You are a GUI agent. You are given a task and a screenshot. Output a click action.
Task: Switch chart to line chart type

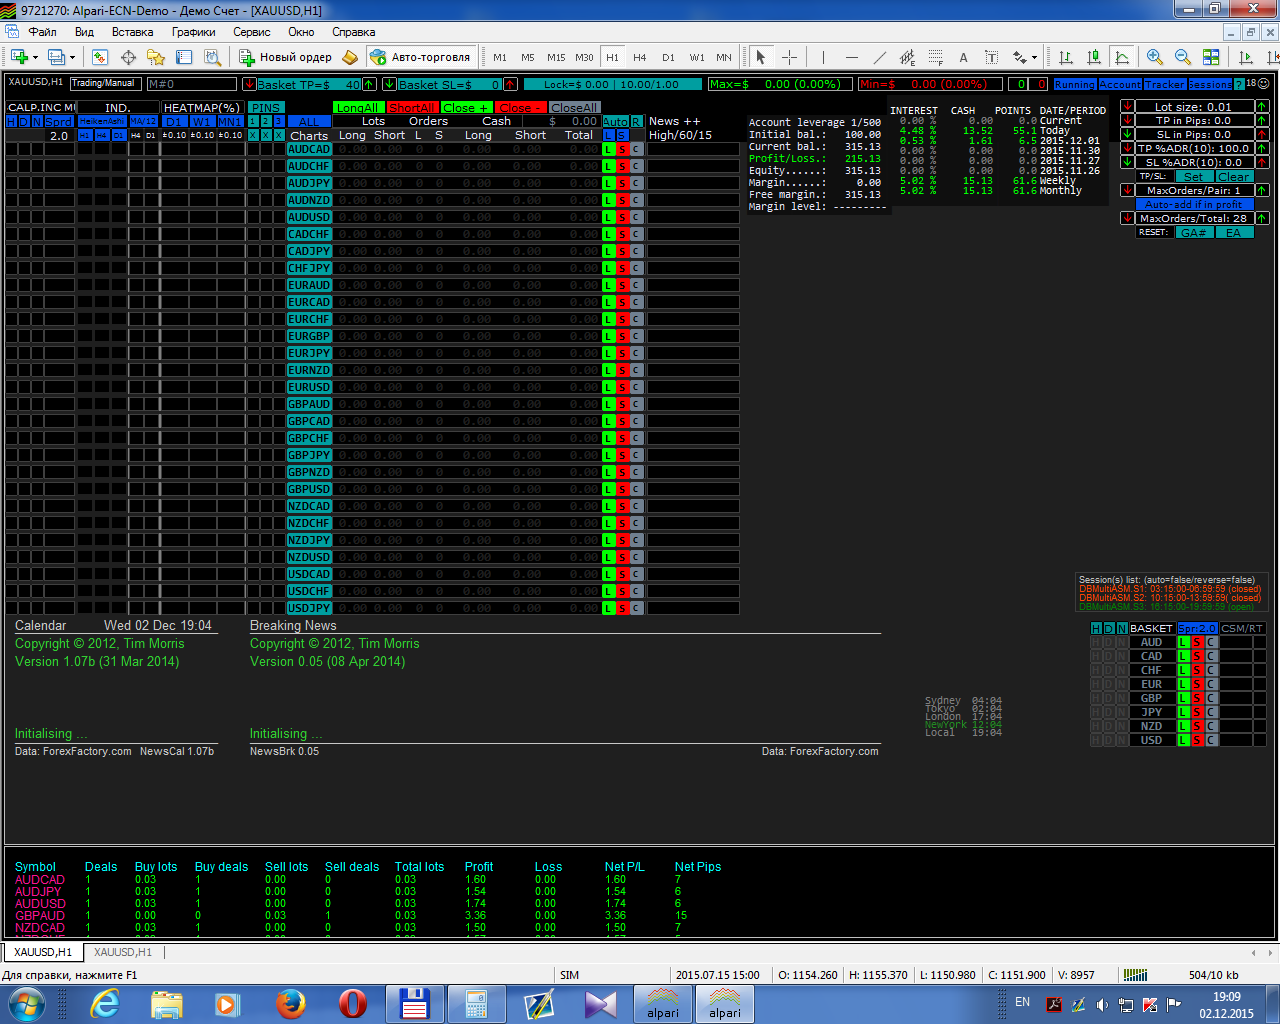1122,57
